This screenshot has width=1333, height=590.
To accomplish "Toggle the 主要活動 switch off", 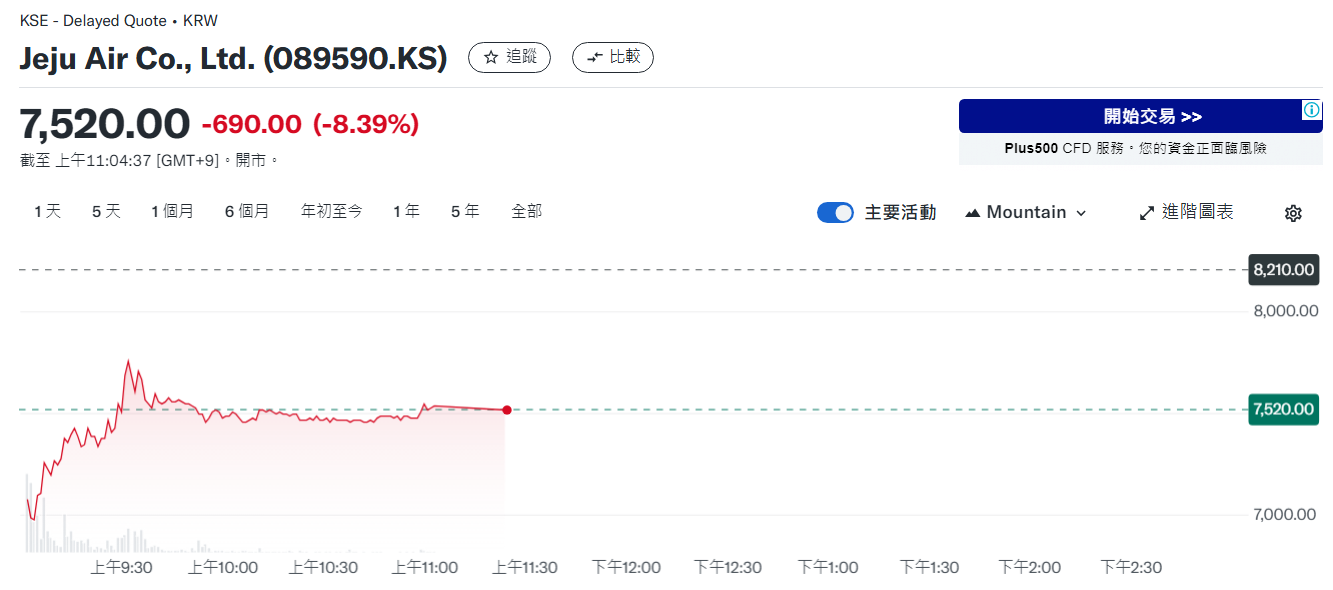I will pos(835,212).
